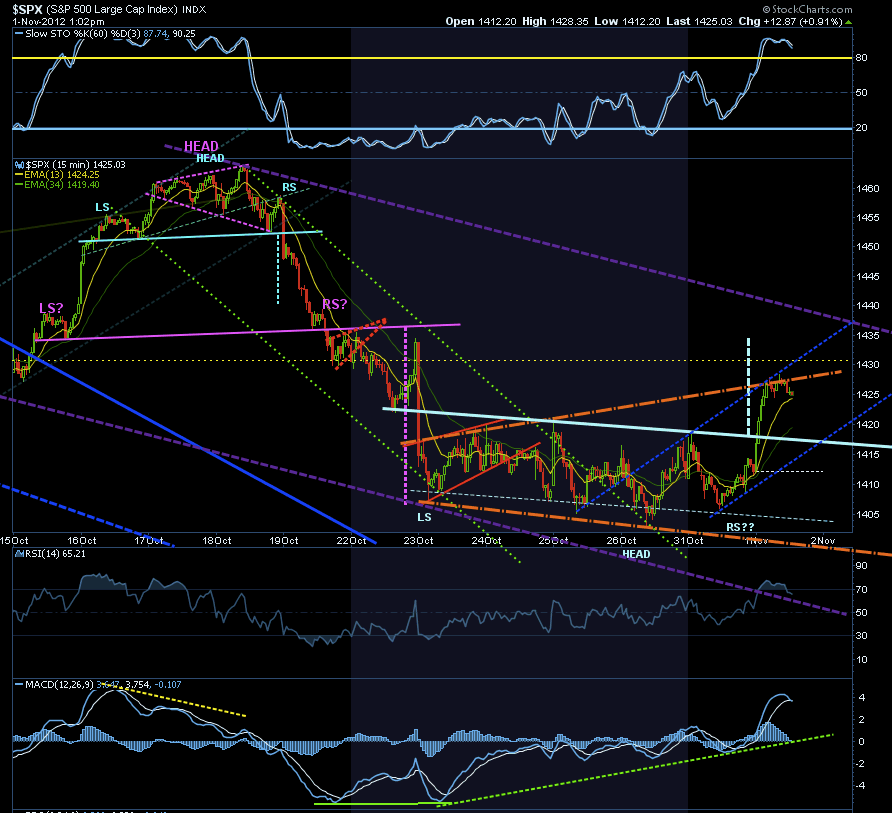Click the 18Oct date axis label

click(217, 540)
